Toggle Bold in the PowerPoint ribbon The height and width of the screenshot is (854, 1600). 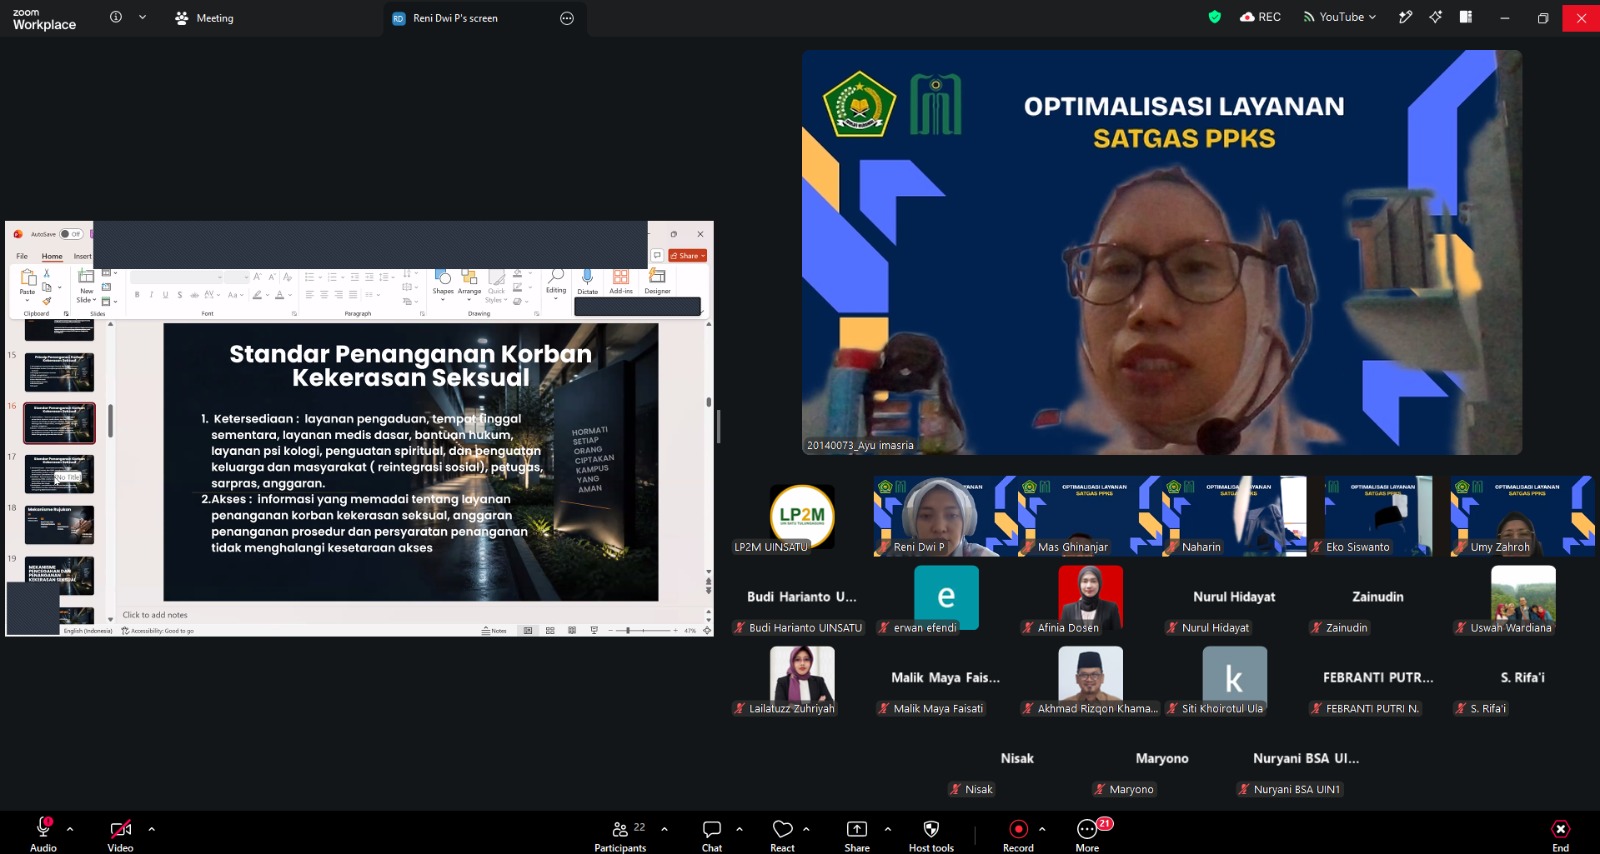[137, 295]
